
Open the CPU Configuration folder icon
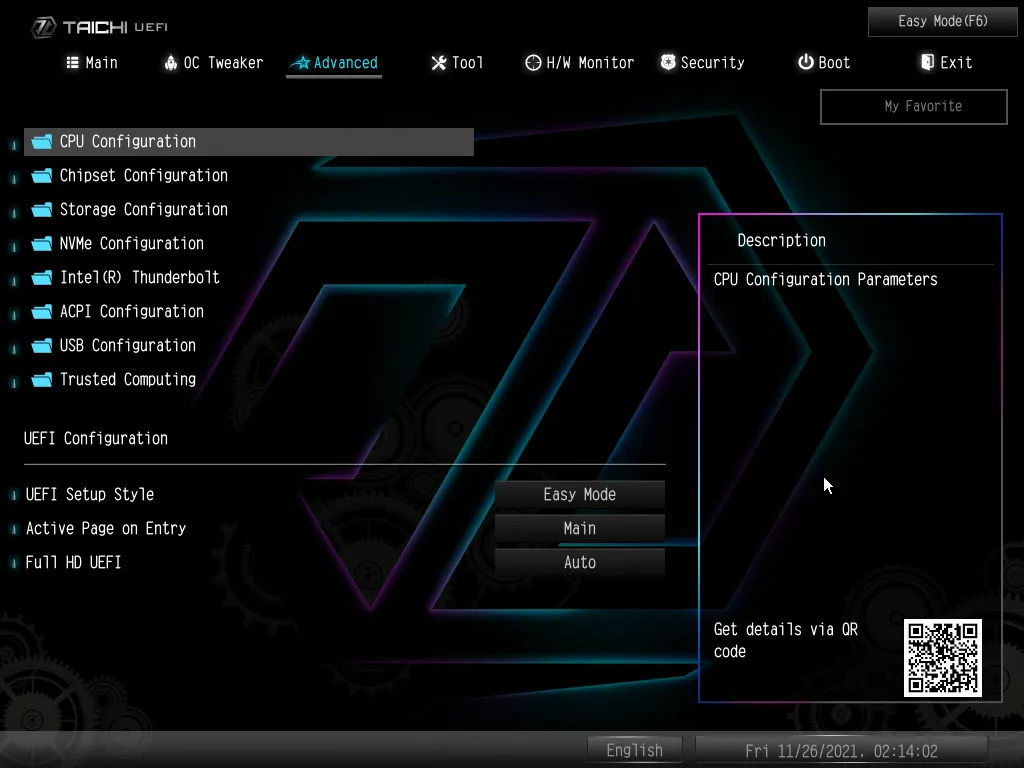point(42,142)
